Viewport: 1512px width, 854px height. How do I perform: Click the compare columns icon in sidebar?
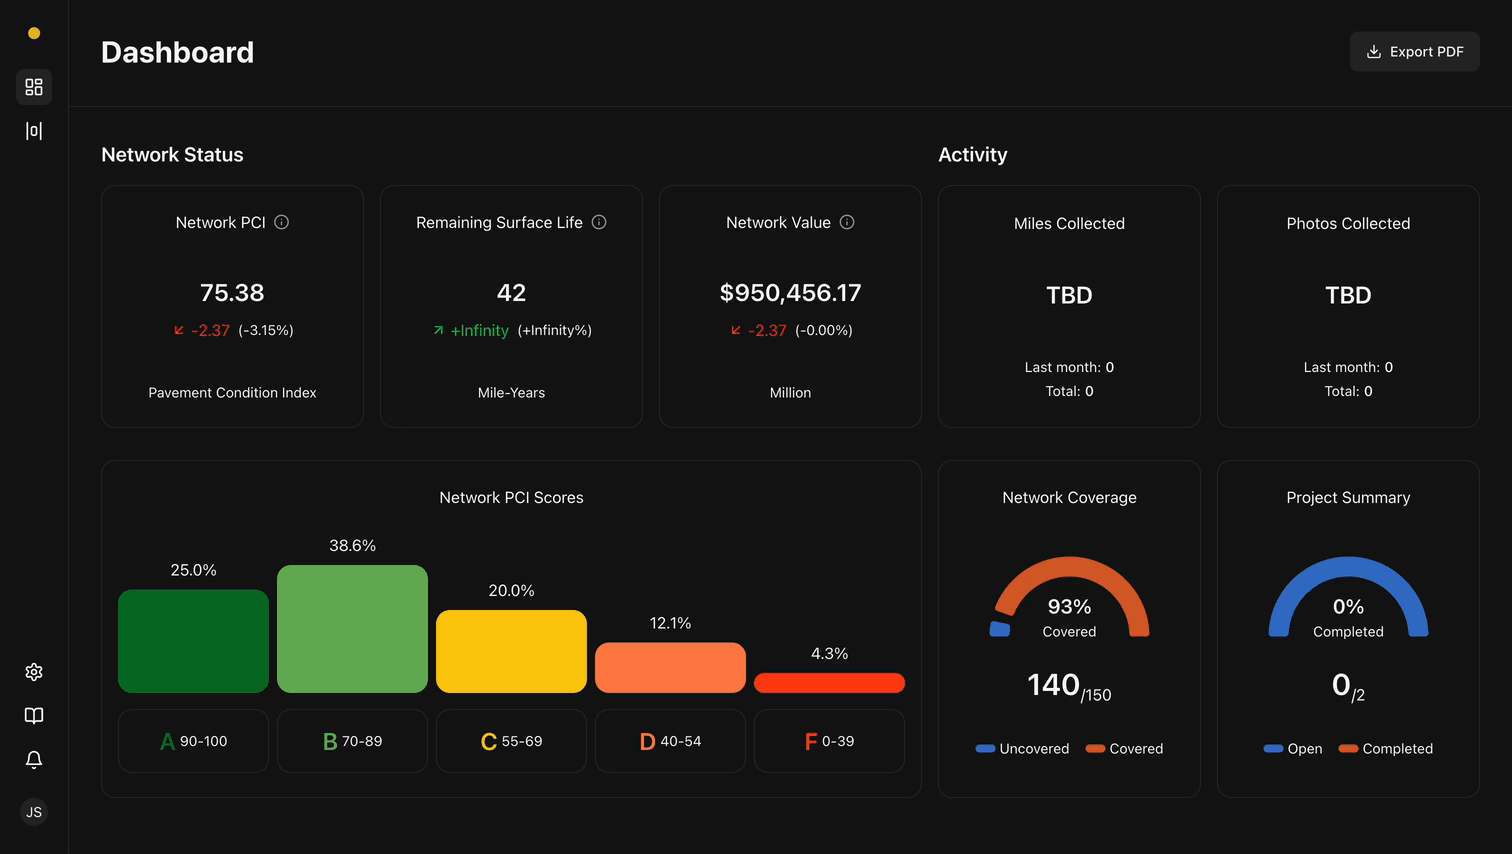pos(34,131)
